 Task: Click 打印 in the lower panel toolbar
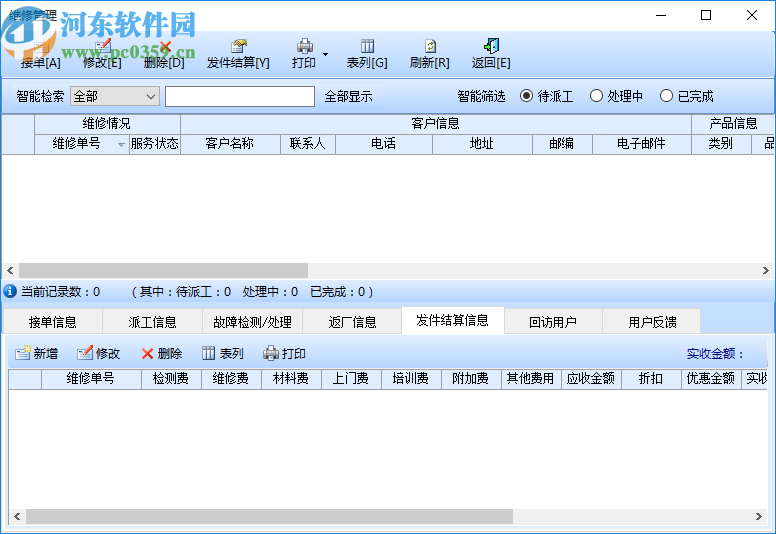click(284, 353)
